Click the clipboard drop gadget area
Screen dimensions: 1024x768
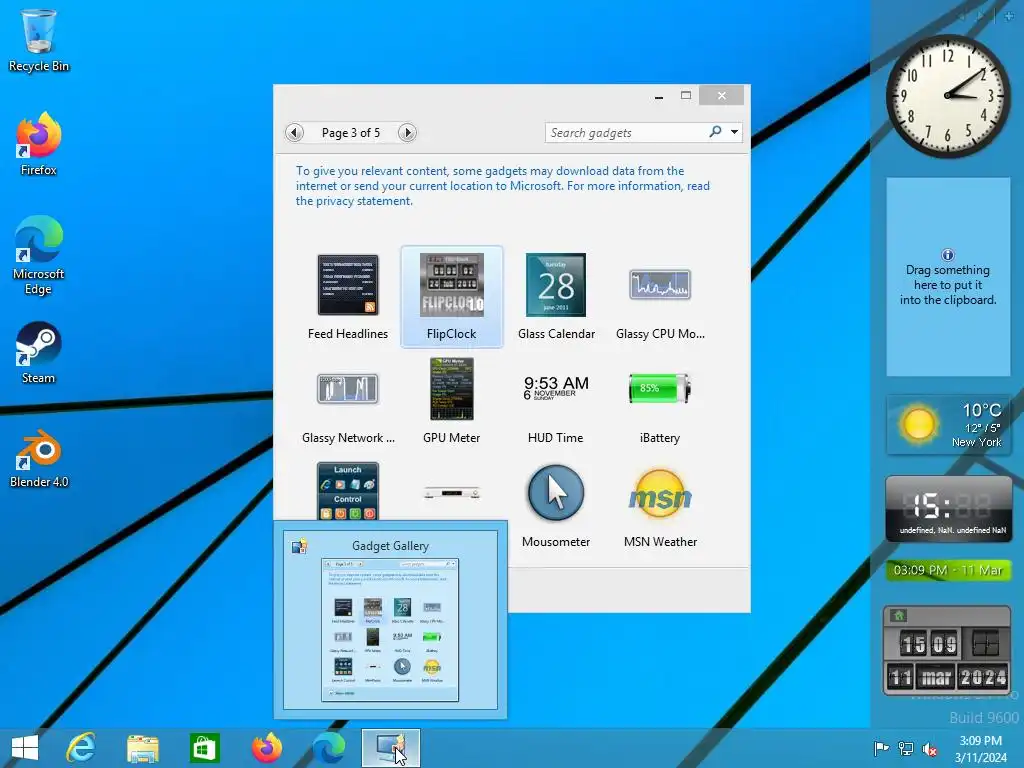coord(948,277)
